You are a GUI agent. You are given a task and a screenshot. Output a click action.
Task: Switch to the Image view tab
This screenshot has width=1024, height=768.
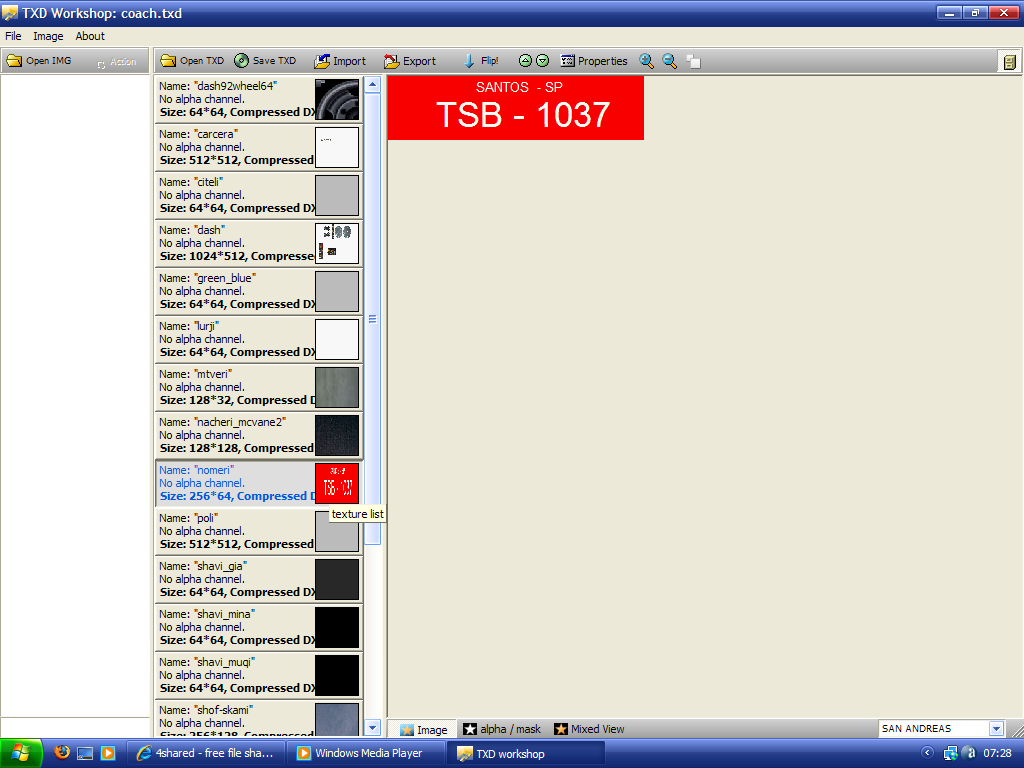423,729
